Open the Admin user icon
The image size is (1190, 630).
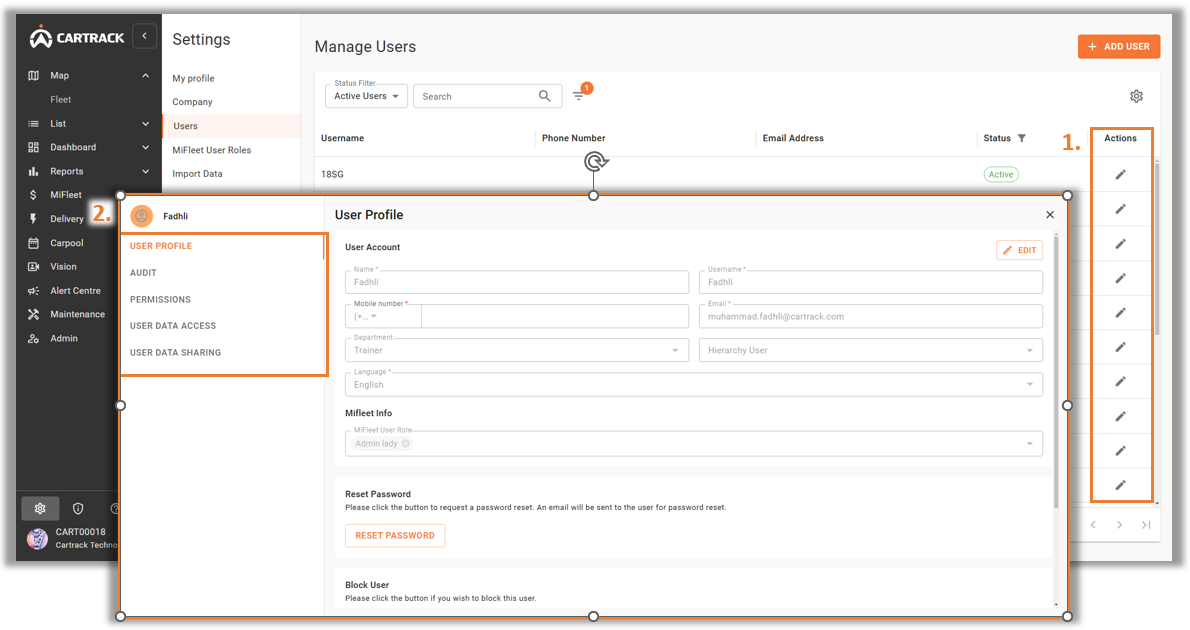tap(33, 339)
